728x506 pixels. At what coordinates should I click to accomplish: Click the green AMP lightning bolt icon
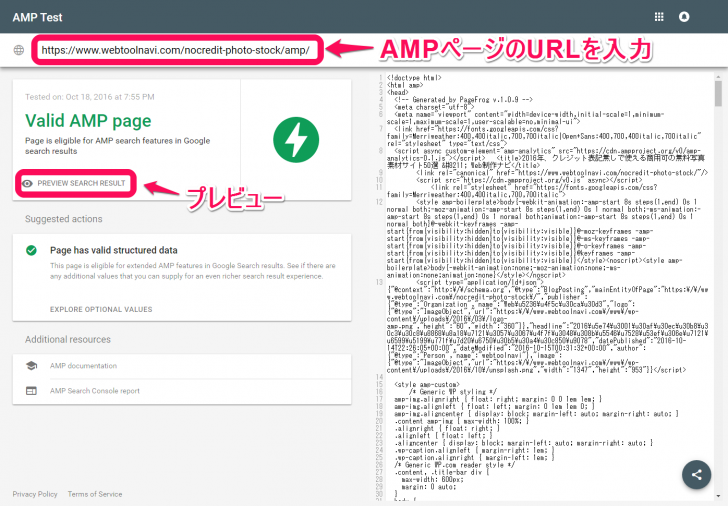[x=296, y=140]
